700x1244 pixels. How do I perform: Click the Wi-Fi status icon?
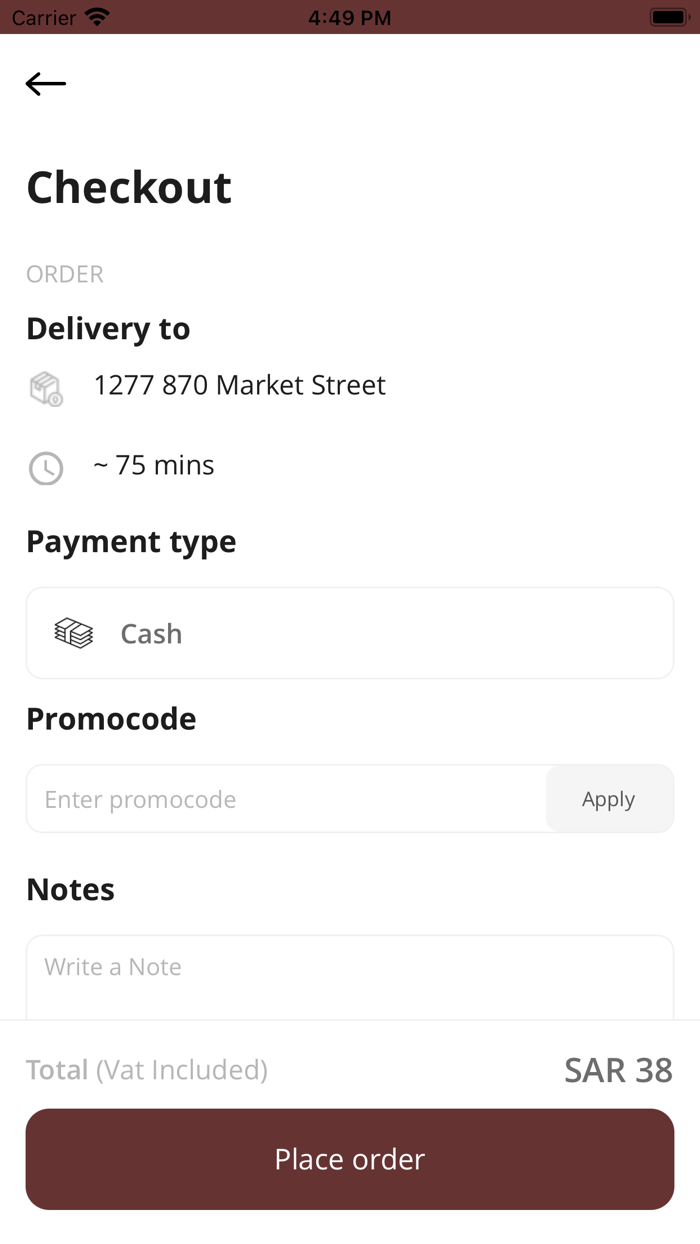(97, 17)
